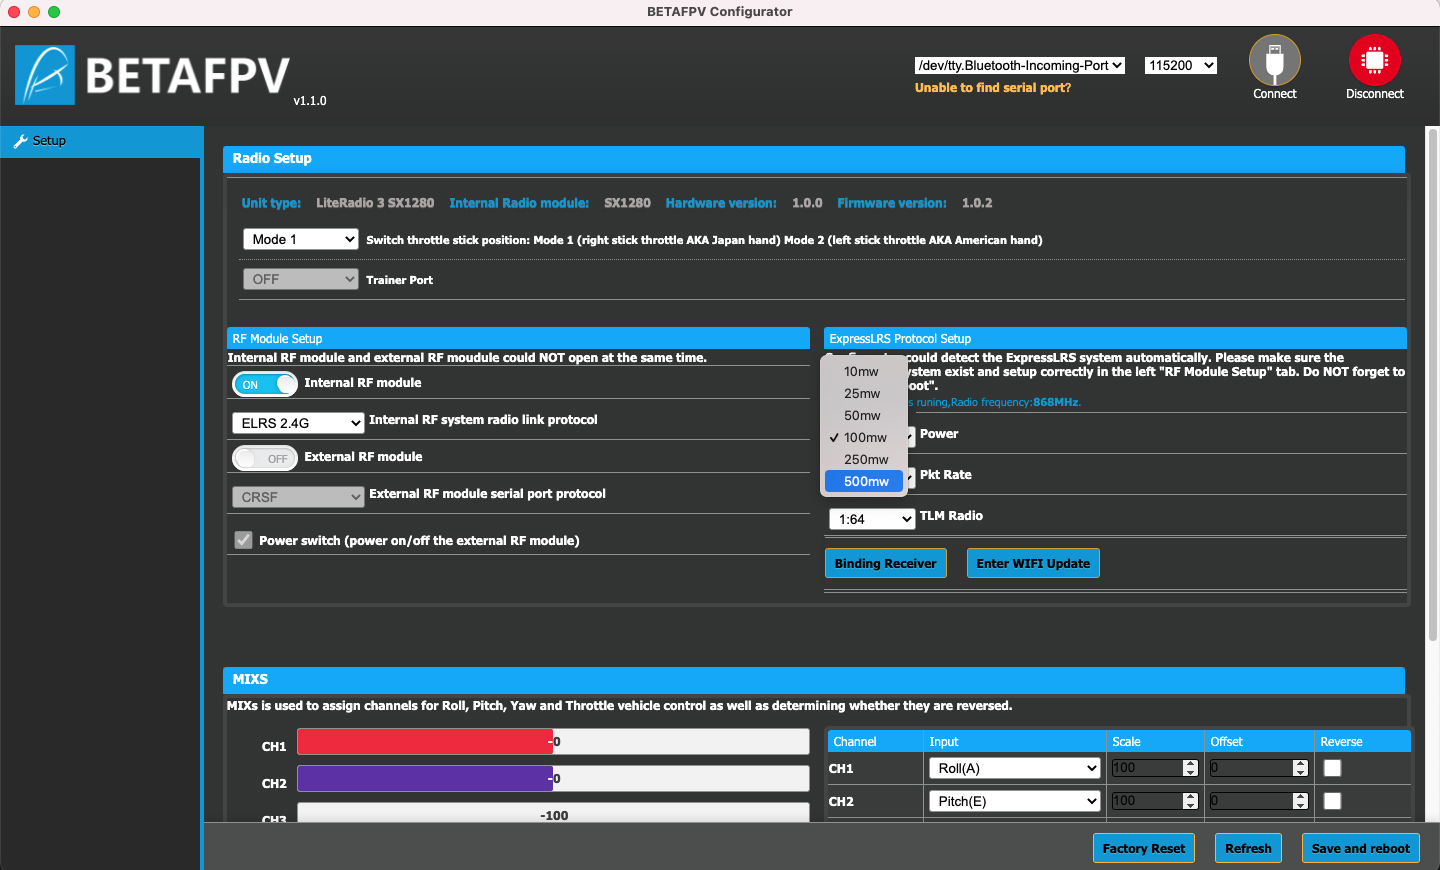Screen dimensions: 1440x870
Task: Increment the CH1 Scale stepper
Action: (x=1190, y=764)
